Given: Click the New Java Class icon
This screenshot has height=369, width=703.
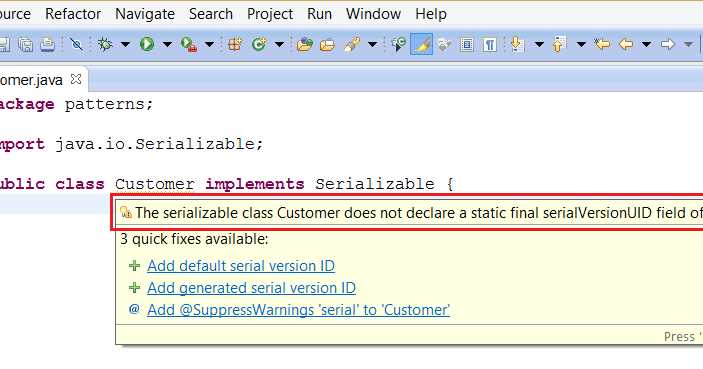Looking at the screenshot, I should click(259, 44).
